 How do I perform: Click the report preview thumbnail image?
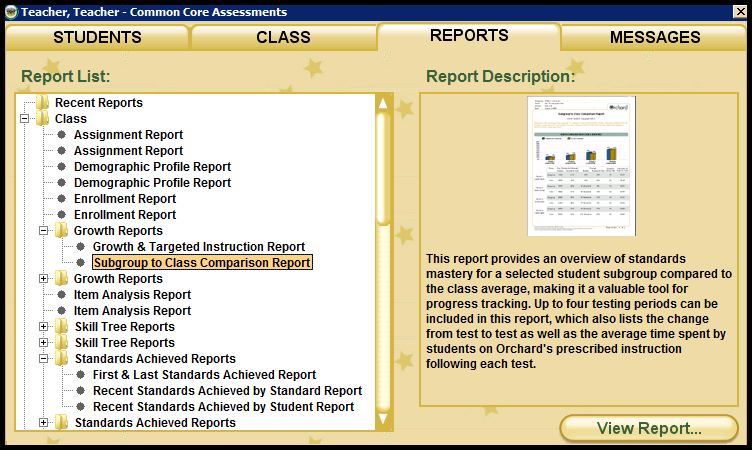(x=581, y=166)
